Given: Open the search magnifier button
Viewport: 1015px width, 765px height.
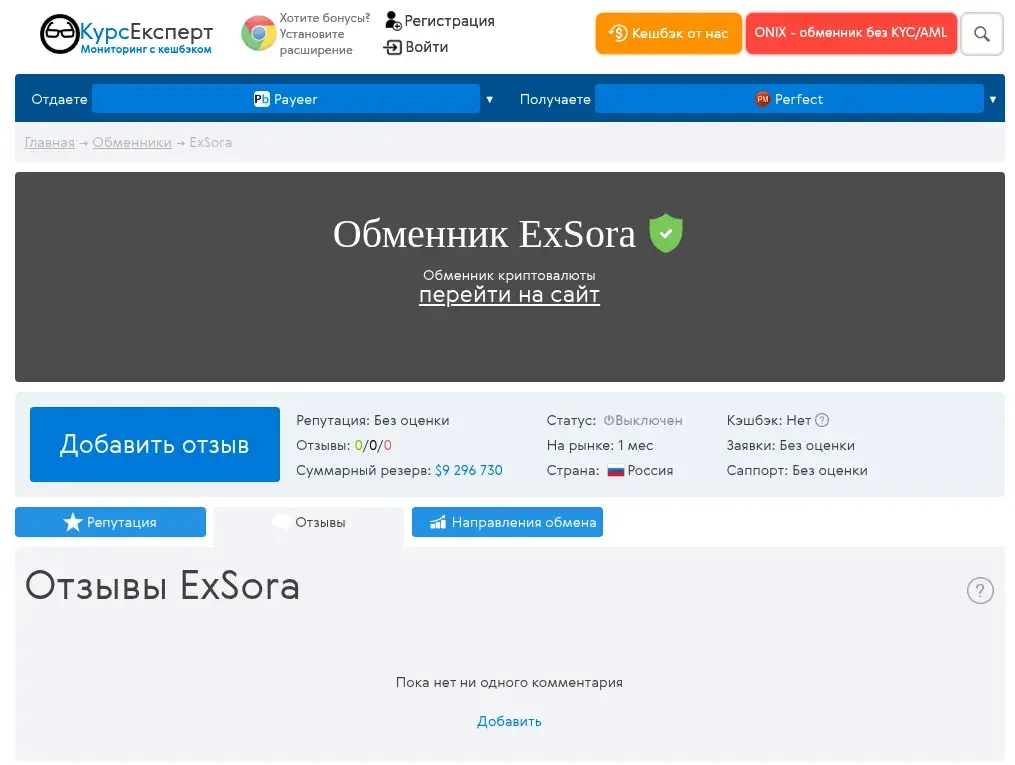Looking at the screenshot, I should 981,34.
